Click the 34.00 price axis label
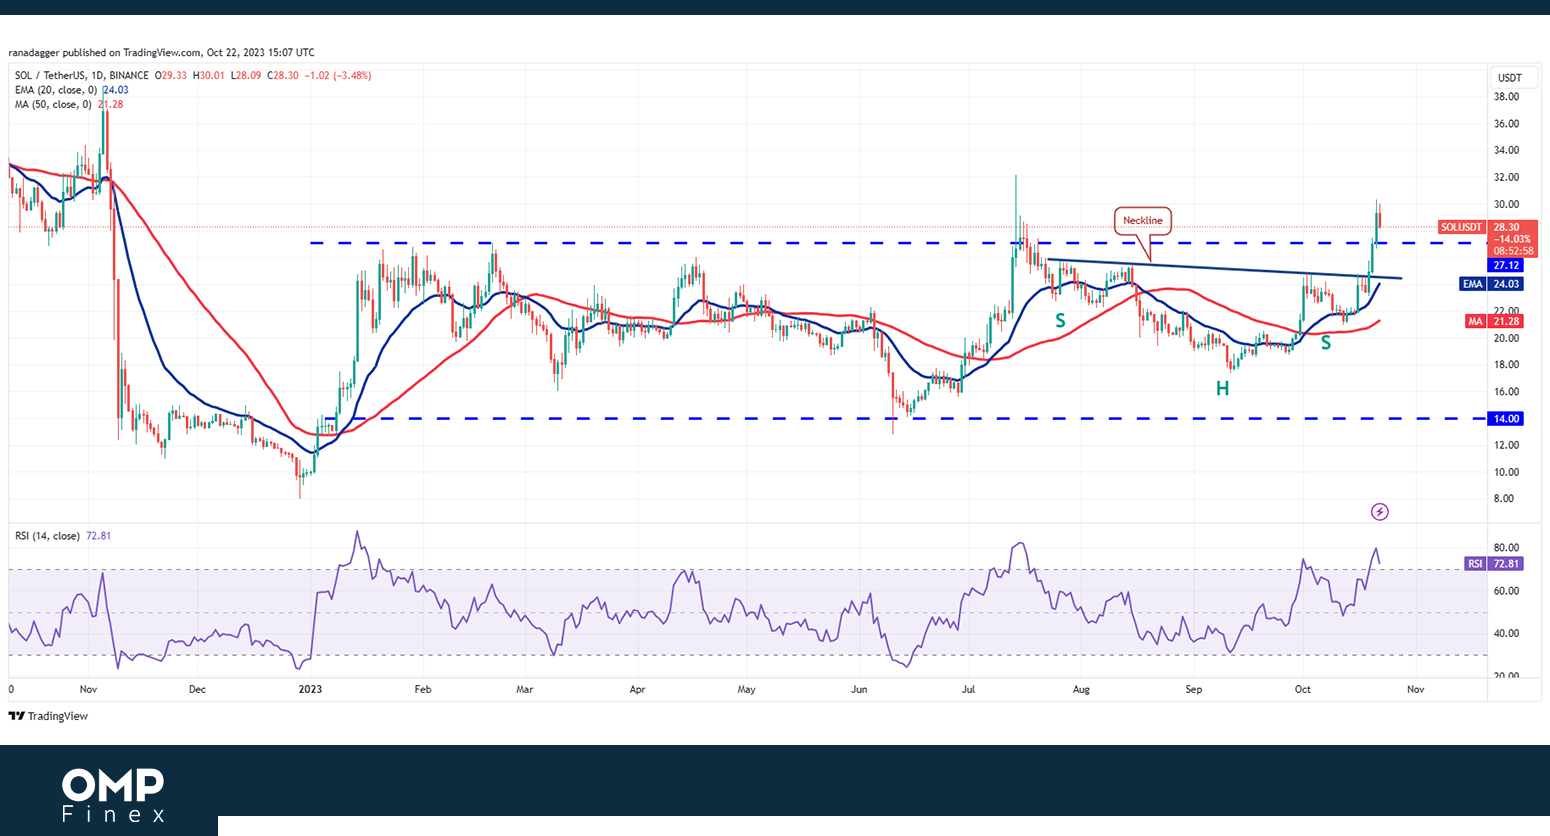 [1506, 150]
